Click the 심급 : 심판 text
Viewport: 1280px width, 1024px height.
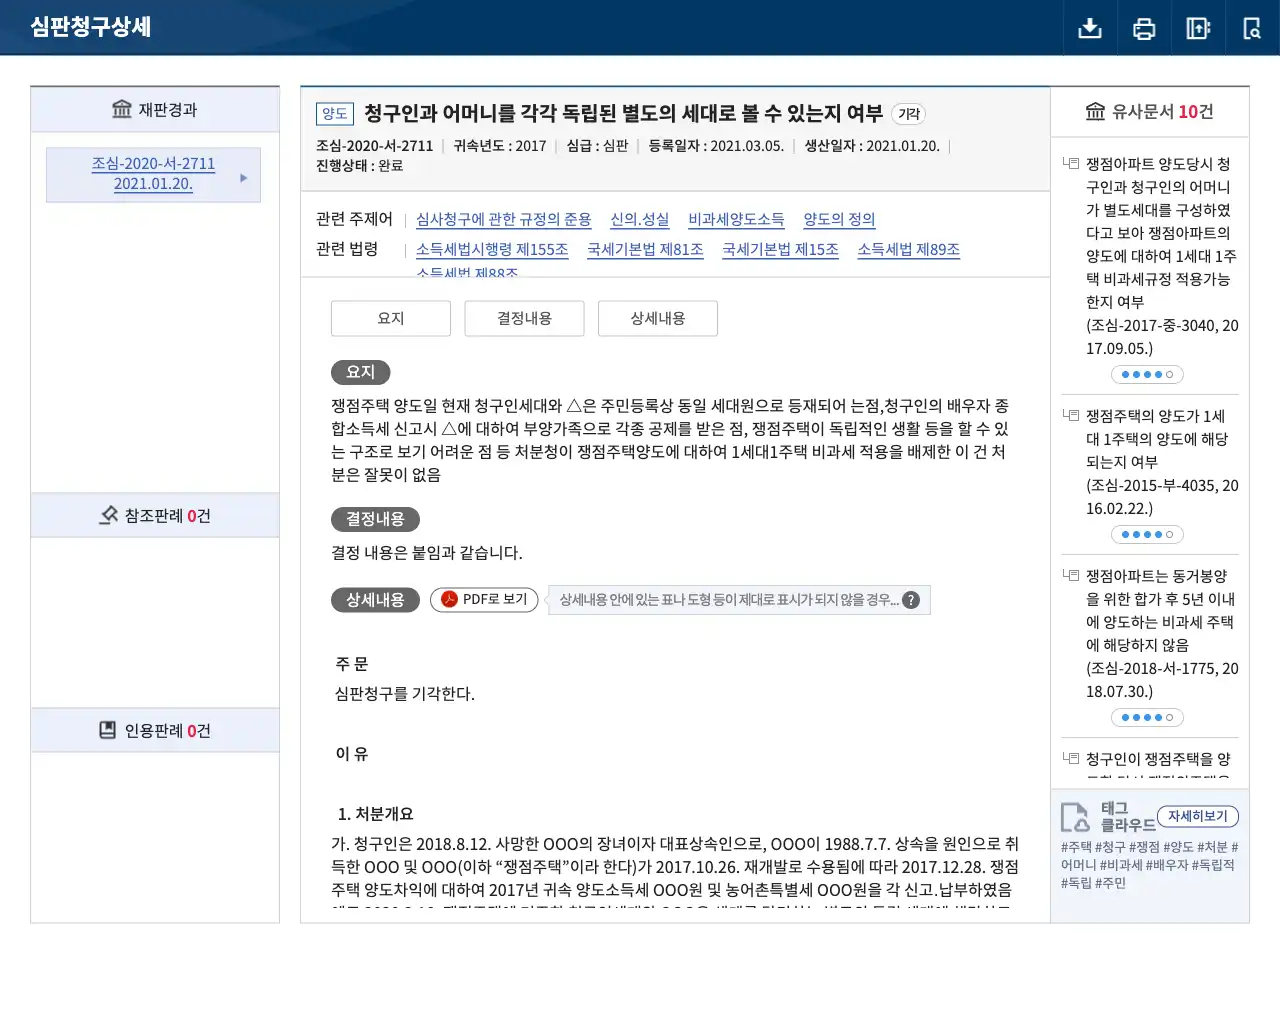[x=597, y=146]
